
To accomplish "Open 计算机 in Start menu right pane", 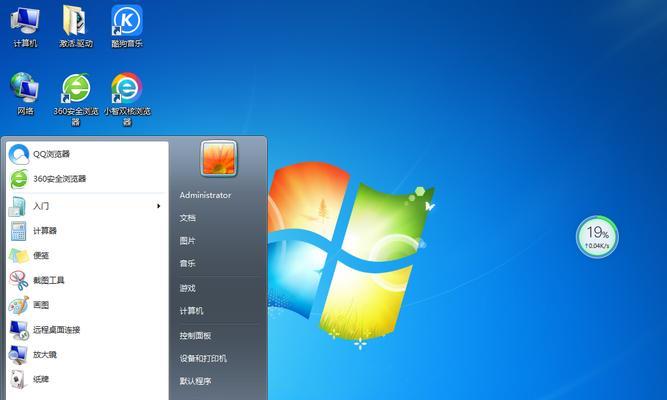I will point(191,311).
